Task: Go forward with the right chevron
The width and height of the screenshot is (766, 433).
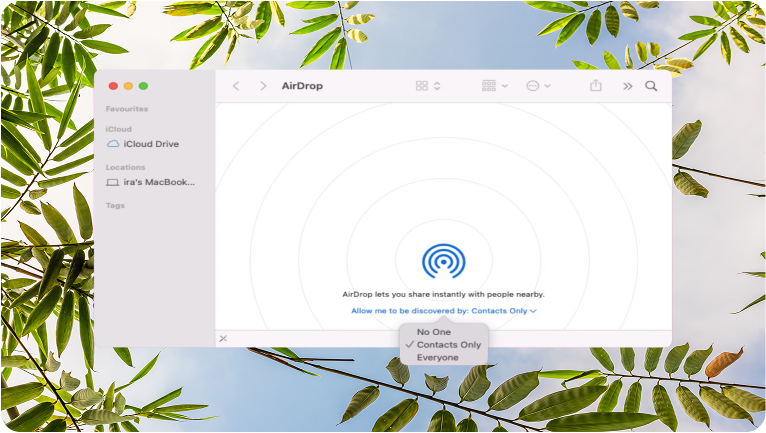Action: (x=263, y=86)
